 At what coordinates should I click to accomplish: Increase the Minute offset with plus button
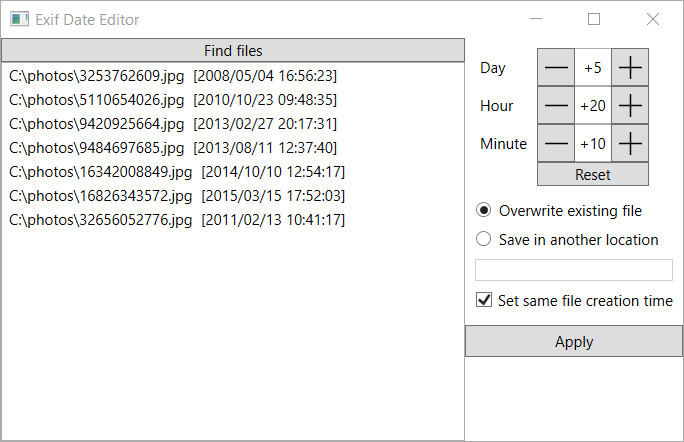point(630,143)
